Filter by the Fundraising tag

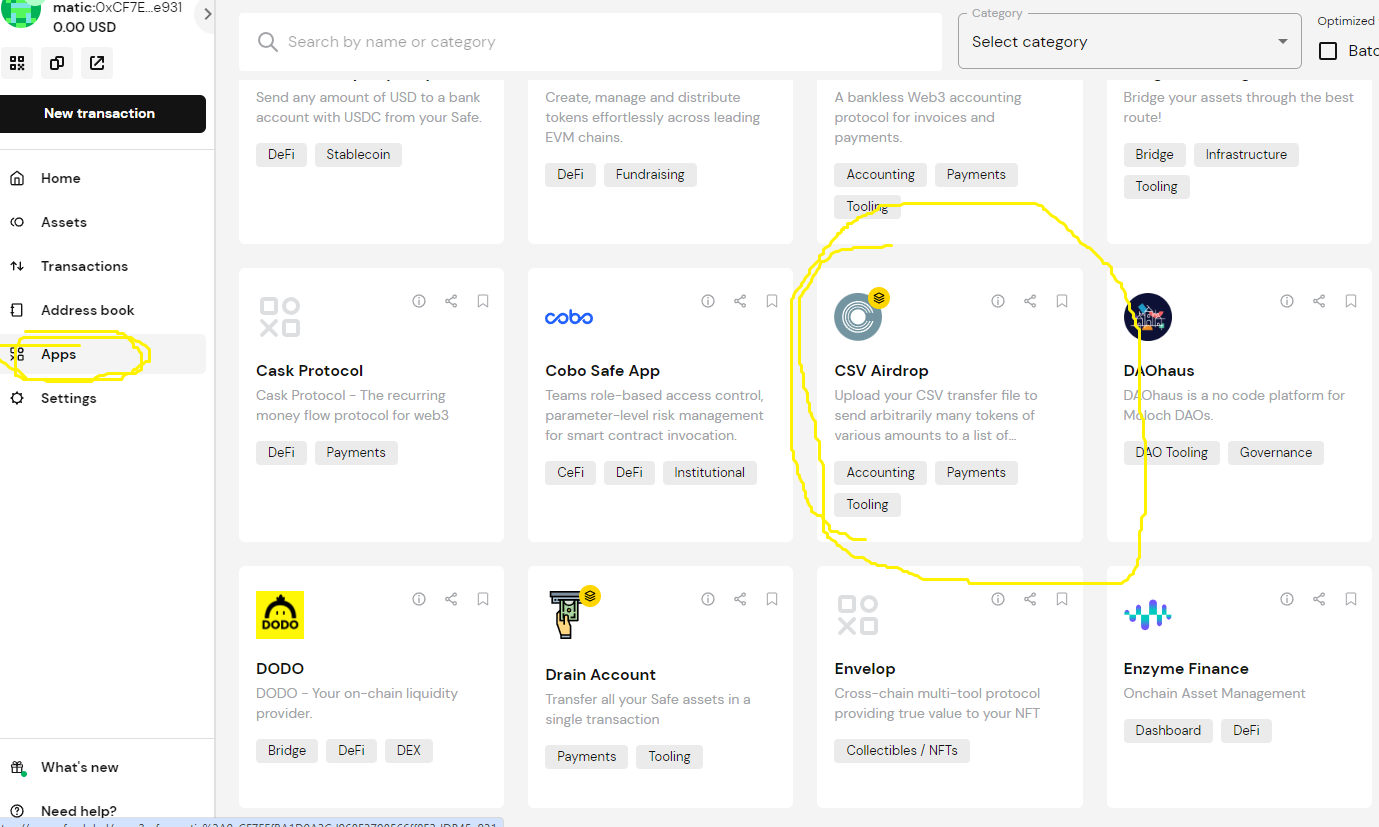(650, 175)
